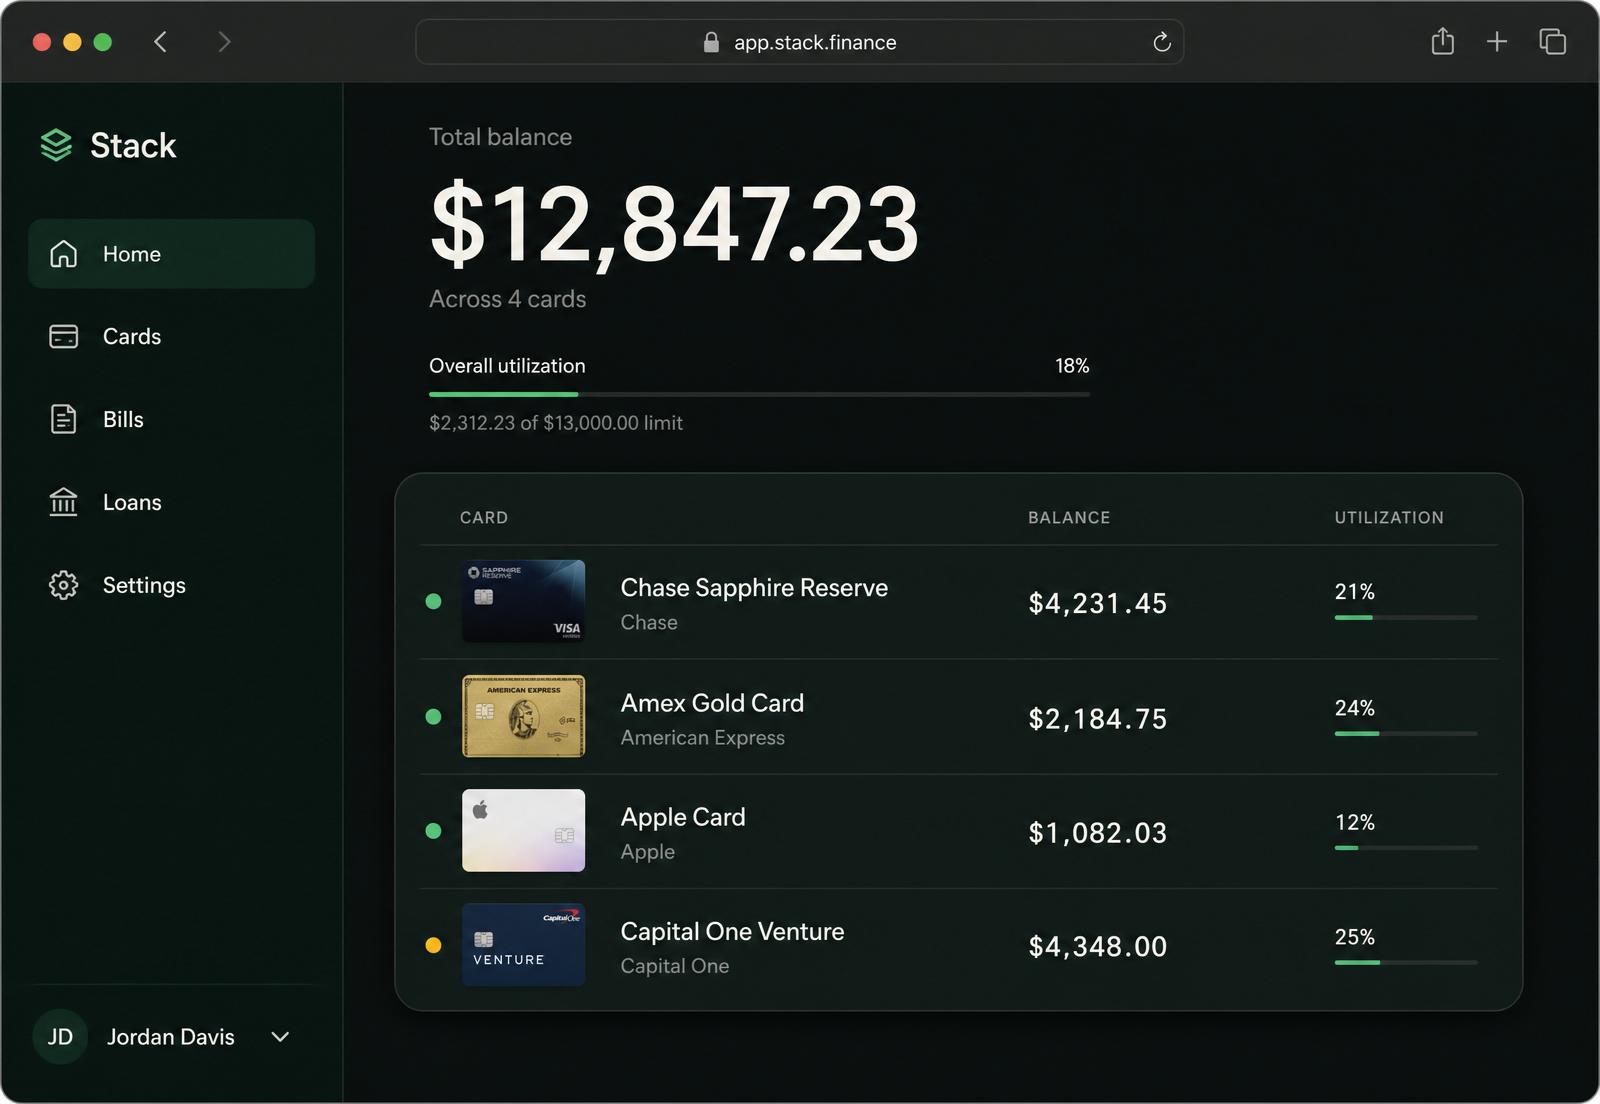Click the Chase Sapphire Reserve card thumbnail
The width and height of the screenshot is (1600, 1104).
coord(523,601)
